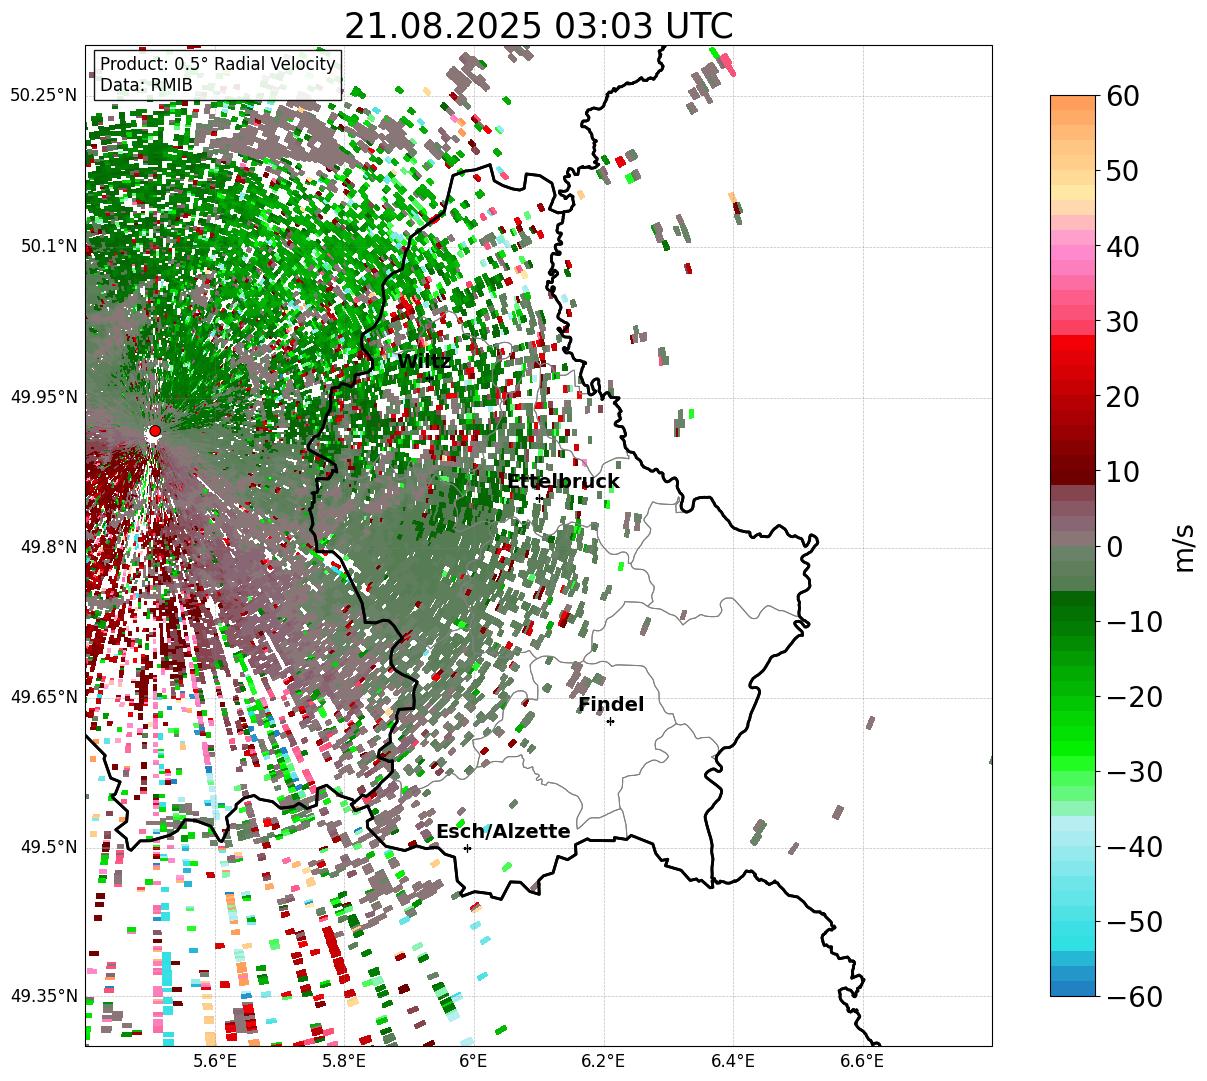Click the 49.95°N latitude tick label
1207x1081 pixels.
point(44,397)
